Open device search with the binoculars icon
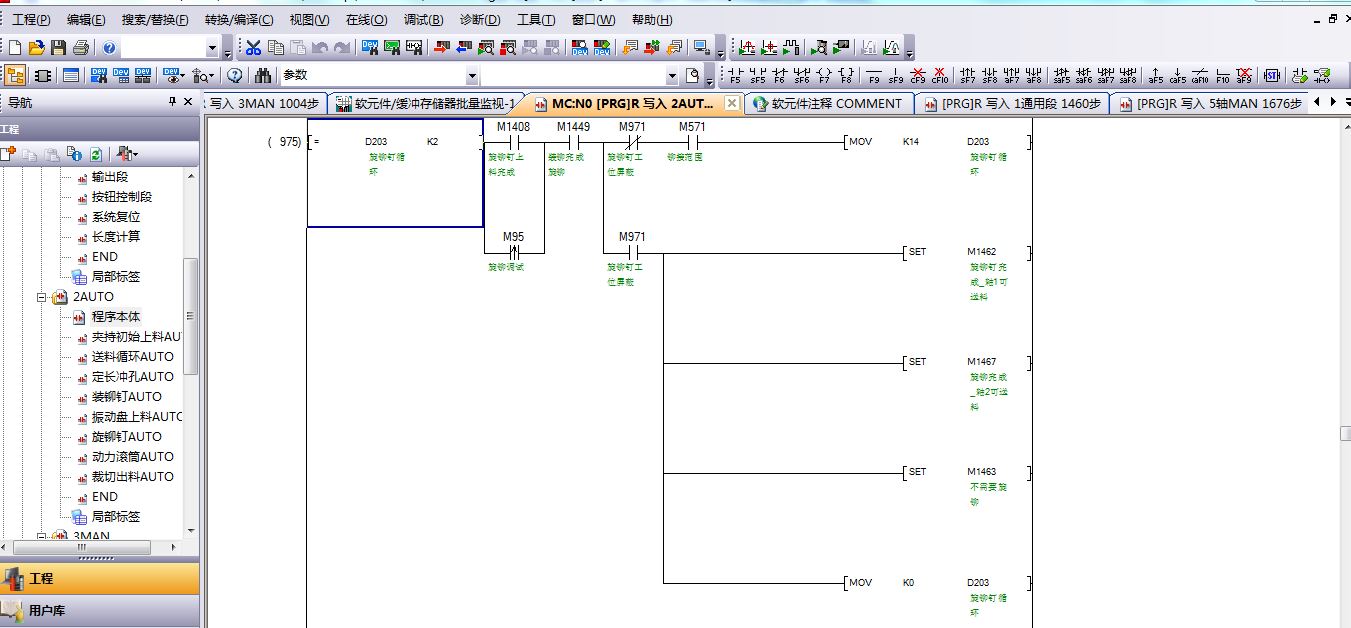Screen dimensions: 1351x628 (x=263, y=75)
